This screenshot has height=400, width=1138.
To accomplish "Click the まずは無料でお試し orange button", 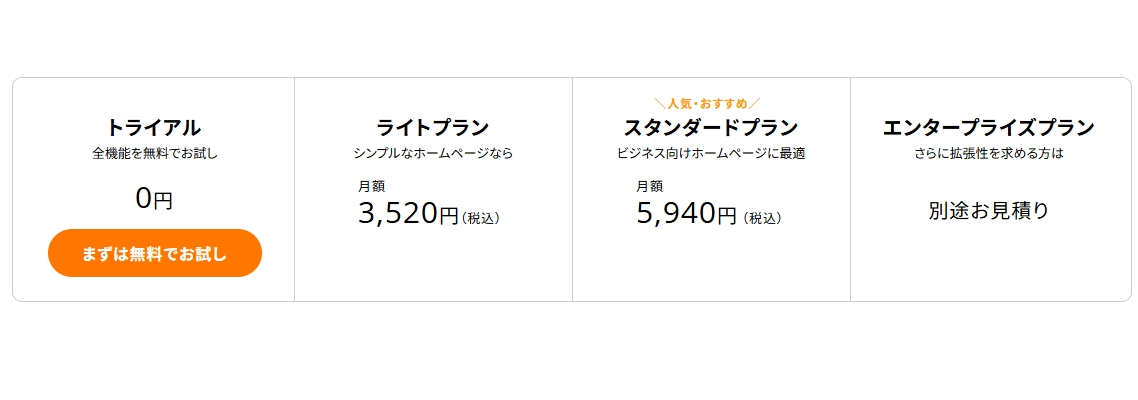I will tap(155, 253).
